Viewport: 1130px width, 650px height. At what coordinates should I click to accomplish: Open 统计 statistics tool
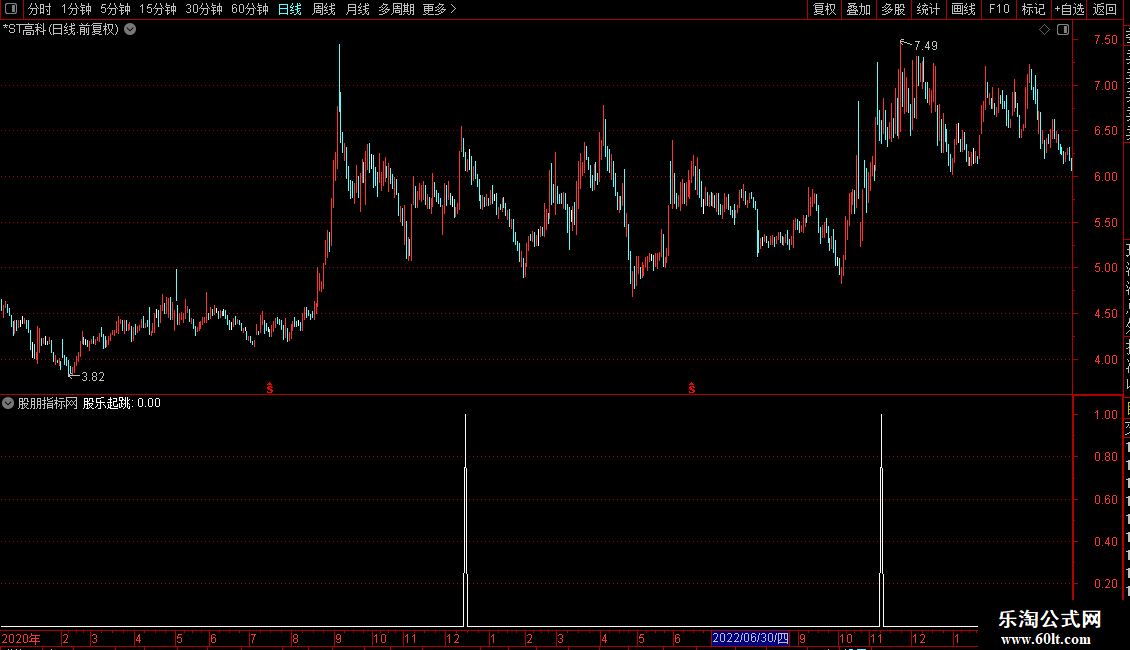927,9
